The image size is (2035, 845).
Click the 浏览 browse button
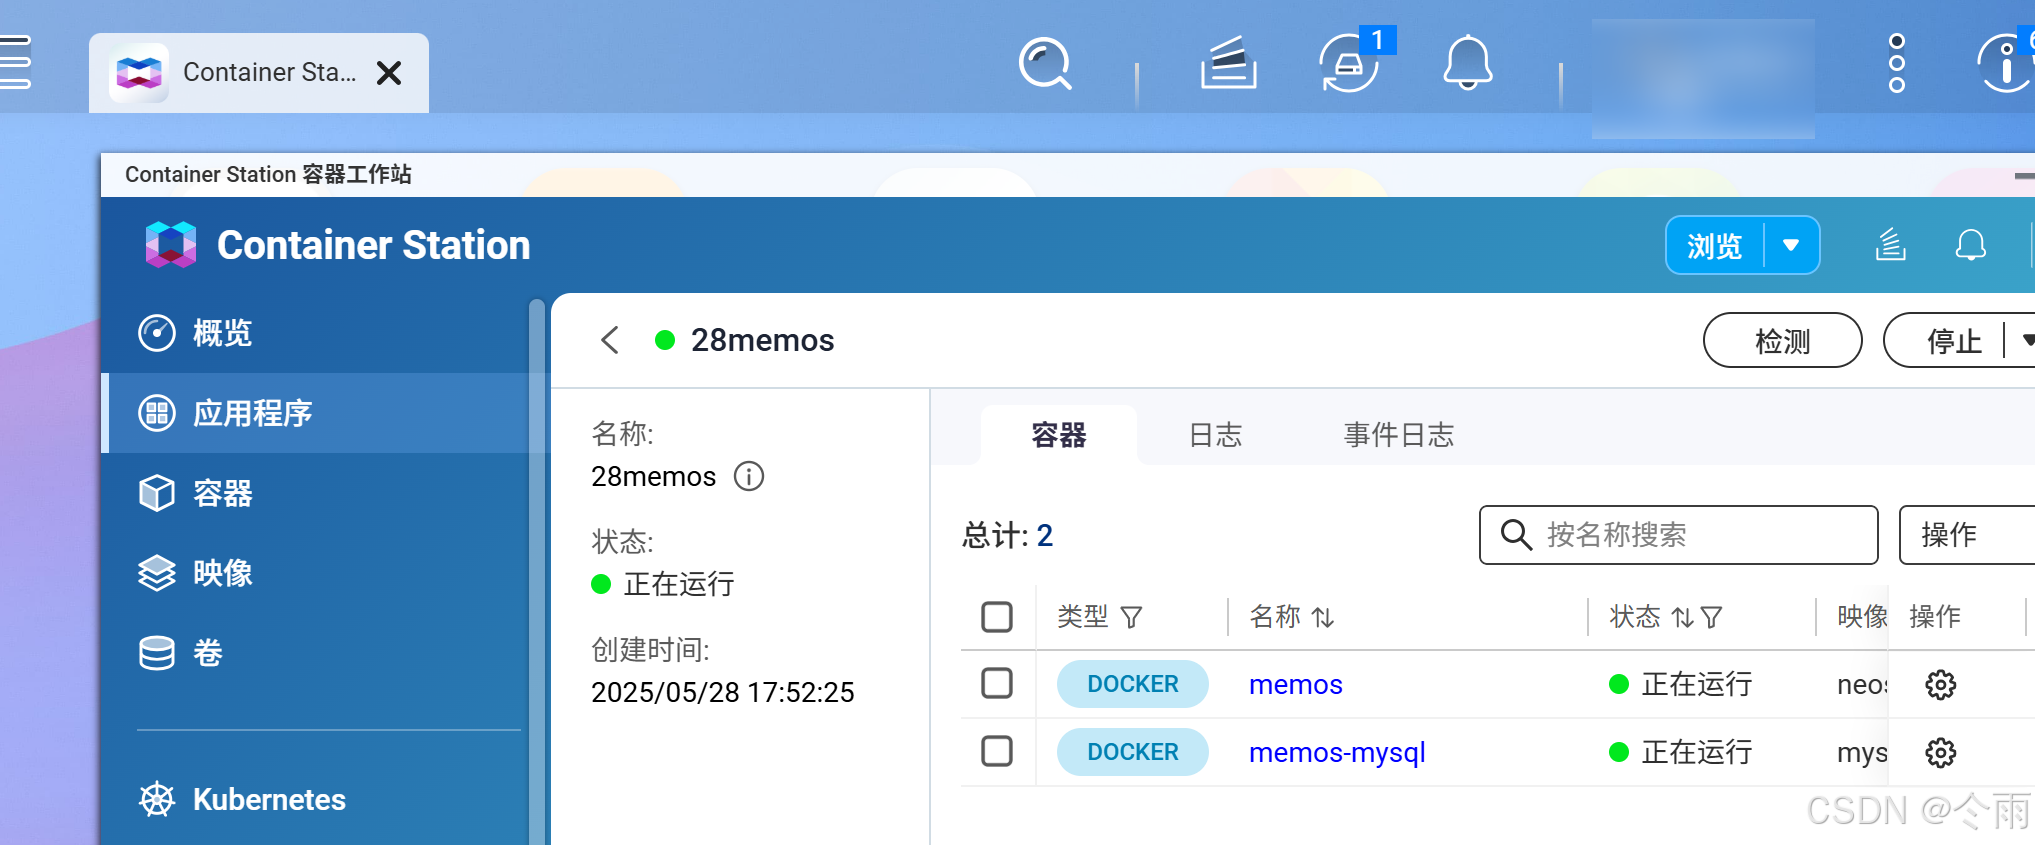[1715, 246]
